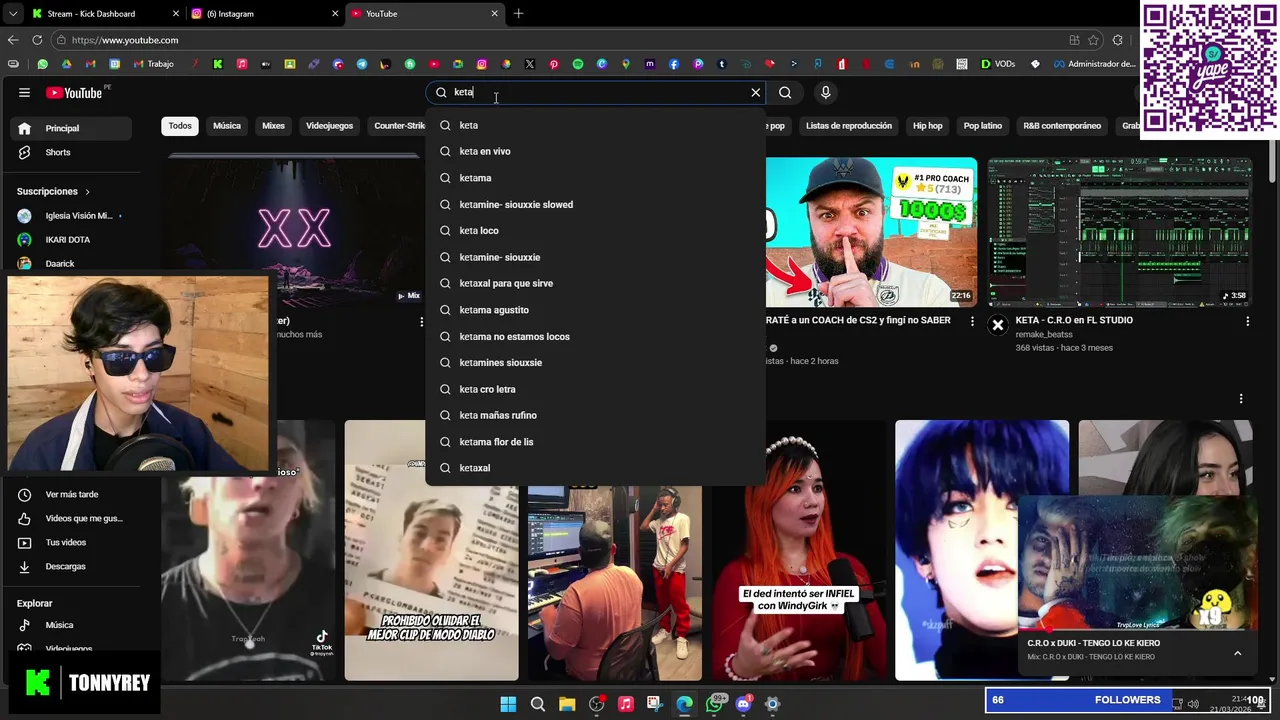The width and height of the screenshot is (1280, 720).
Task: Go back in the browser
Action: click(x=13, y=40)
